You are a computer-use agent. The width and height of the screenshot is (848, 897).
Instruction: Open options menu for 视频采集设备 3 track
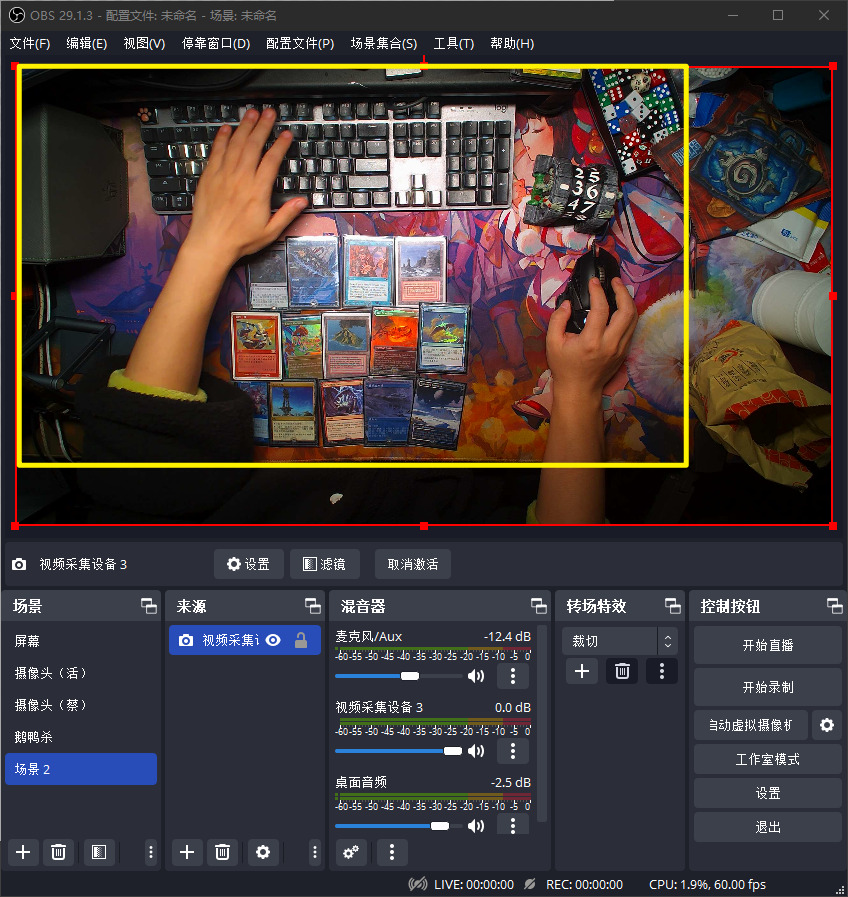tap(513, 751)
